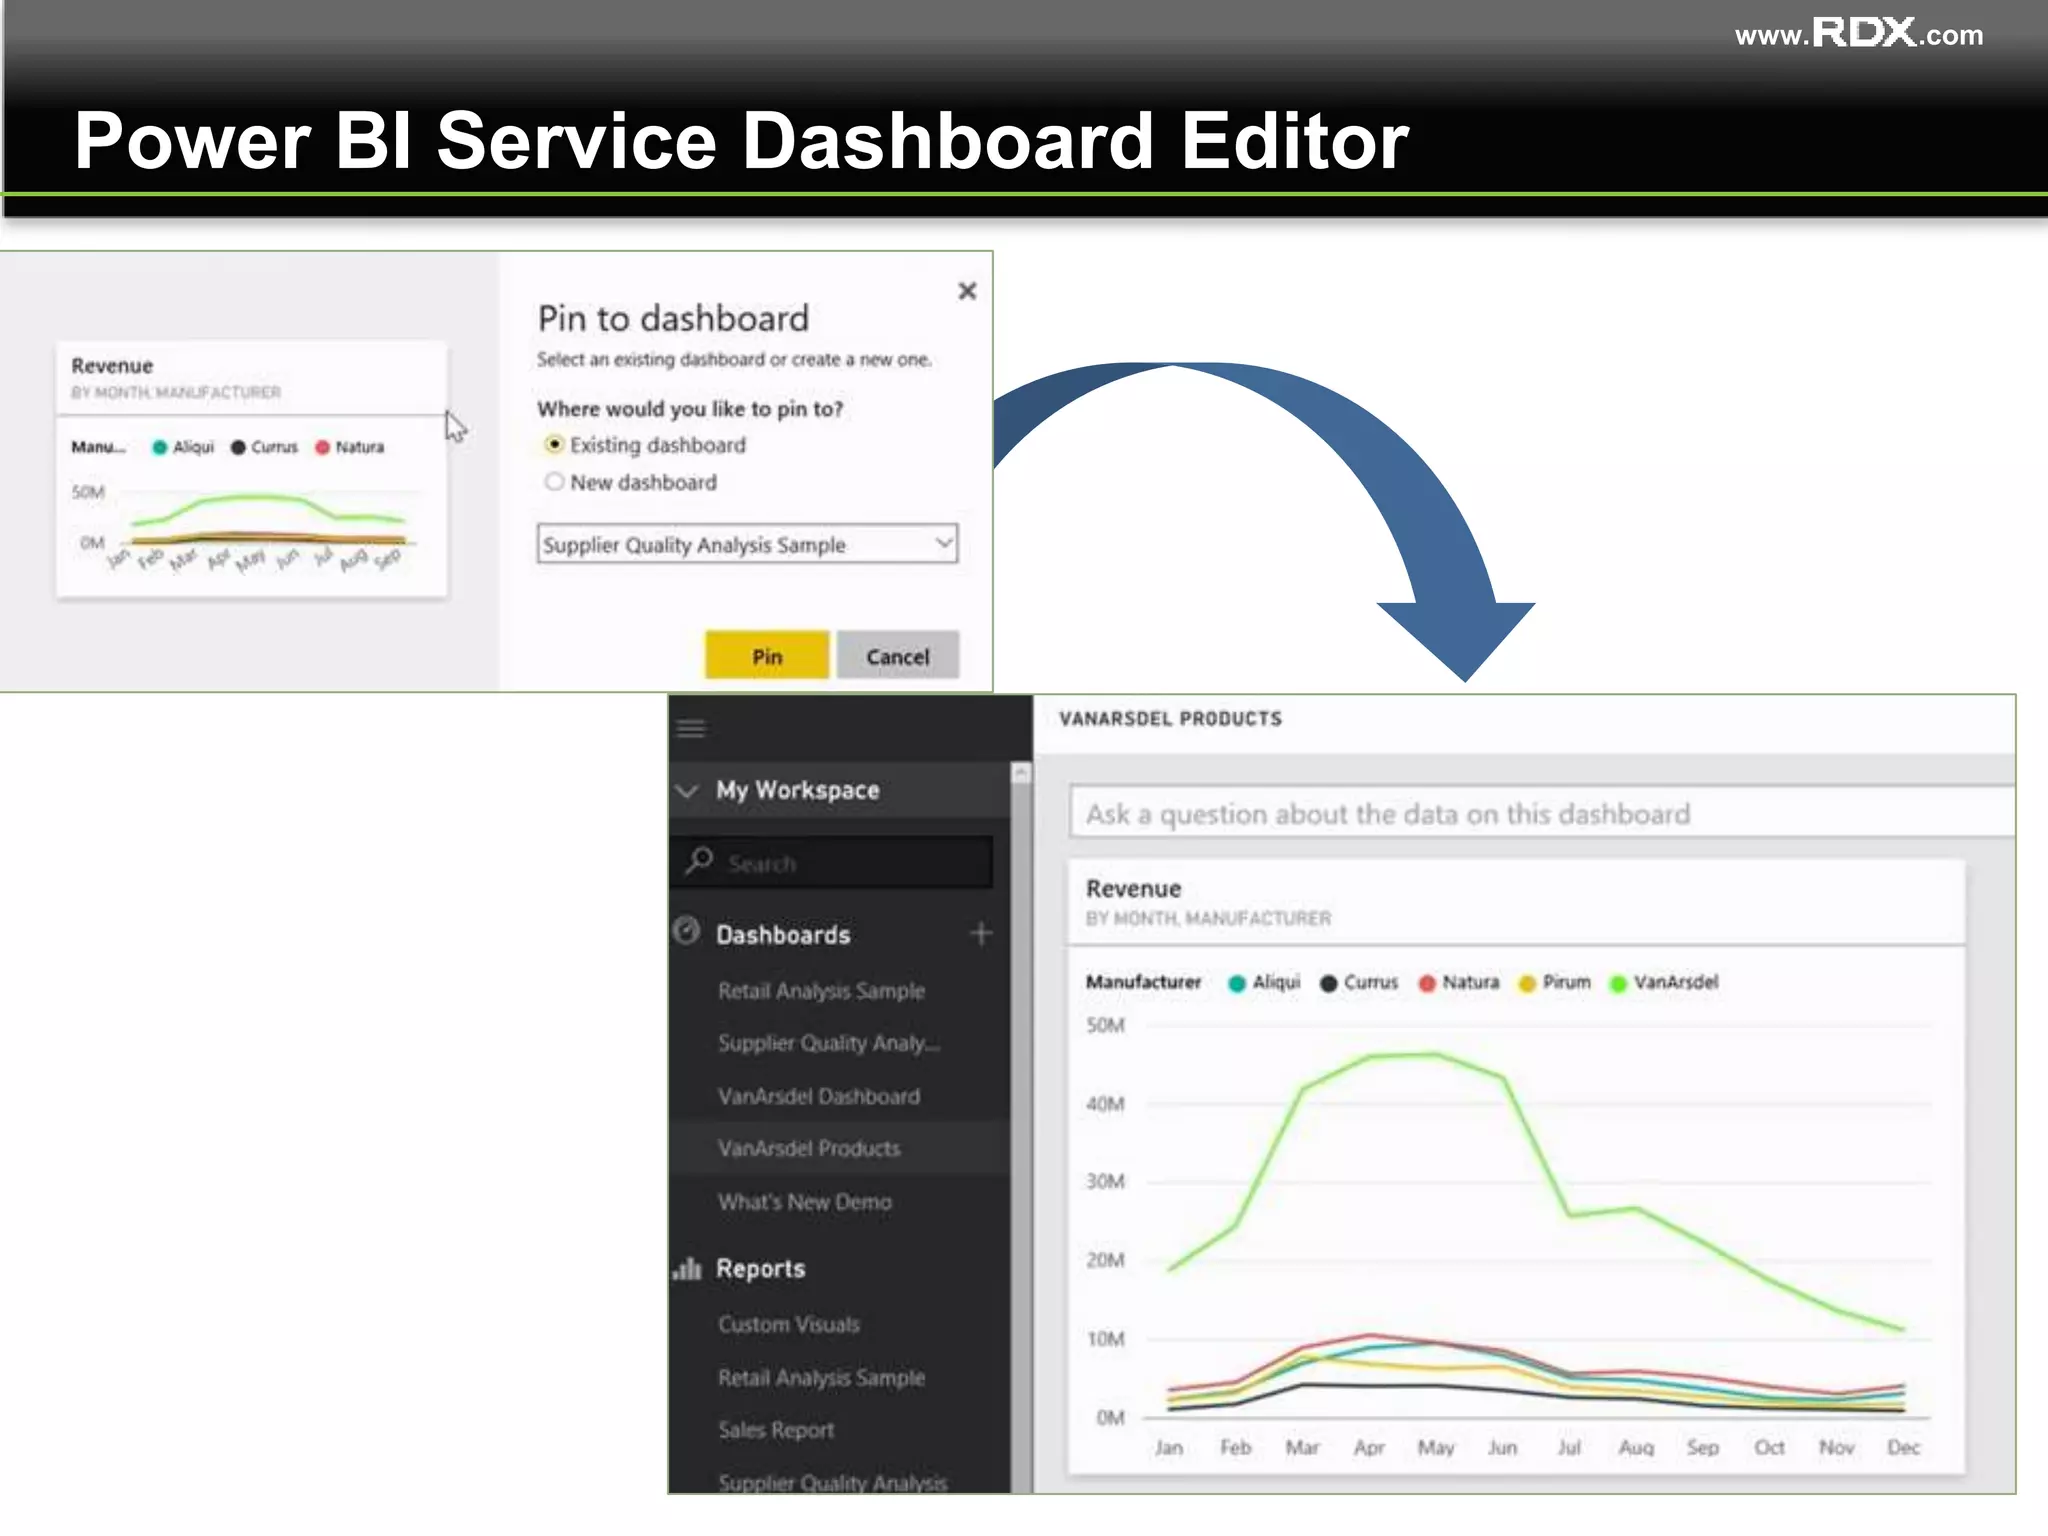
Task: Open the Reports section heading
Action: tap(761, 1269)
